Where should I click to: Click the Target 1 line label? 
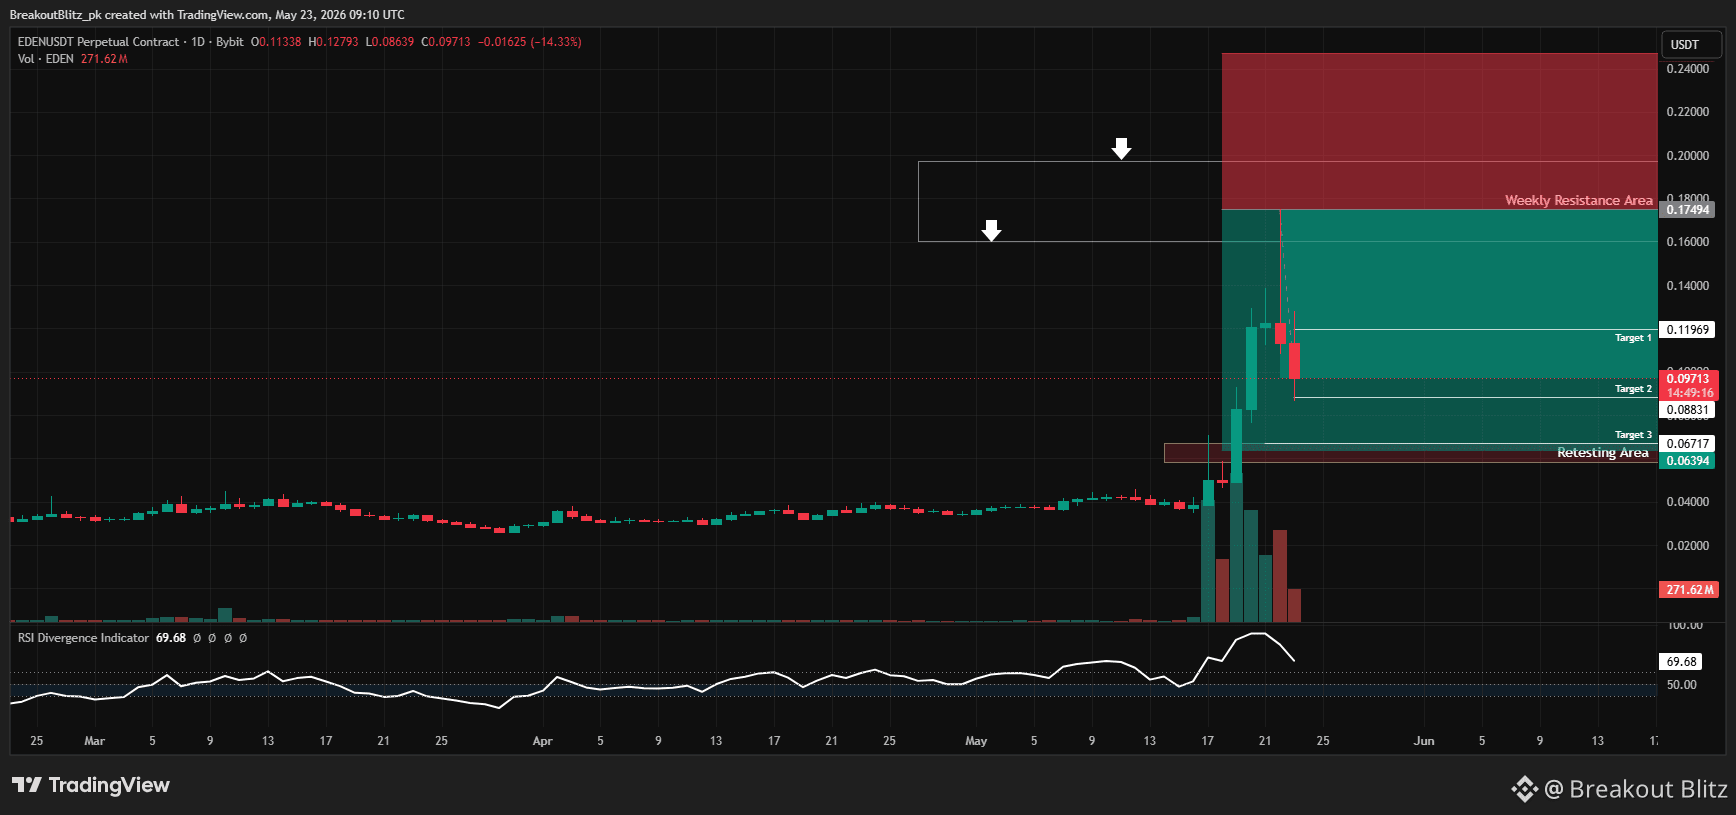click(1633, 338)
